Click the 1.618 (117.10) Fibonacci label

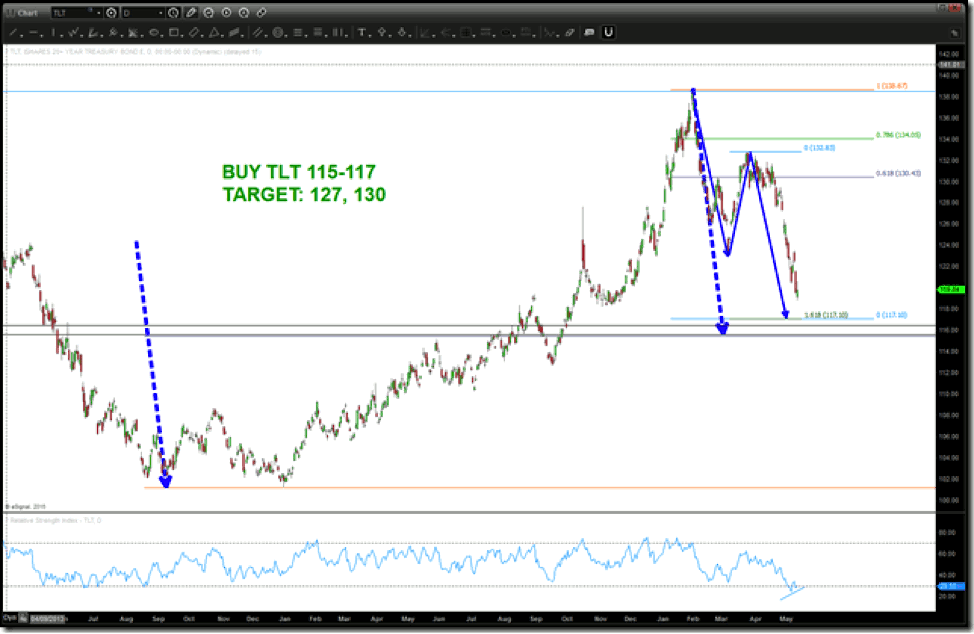click(x=826, y=315)
